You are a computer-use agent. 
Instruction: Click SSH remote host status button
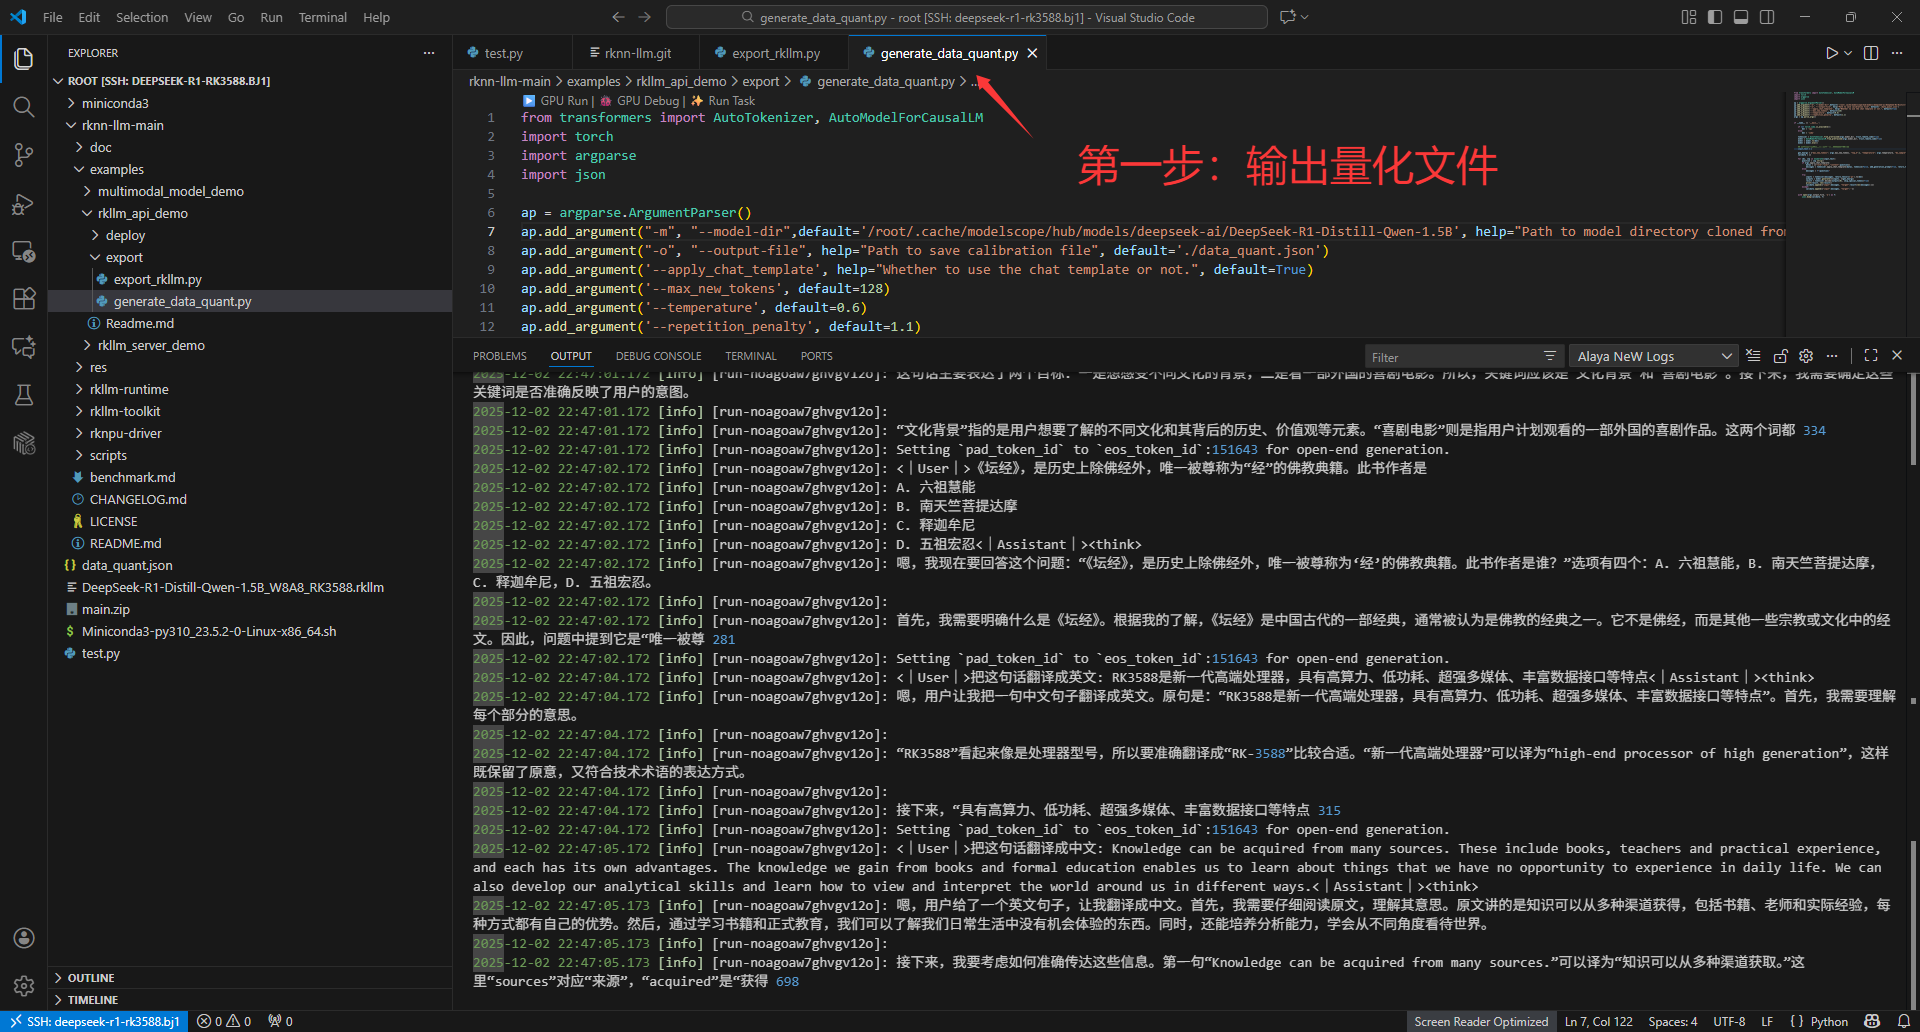pos(95,1021)
